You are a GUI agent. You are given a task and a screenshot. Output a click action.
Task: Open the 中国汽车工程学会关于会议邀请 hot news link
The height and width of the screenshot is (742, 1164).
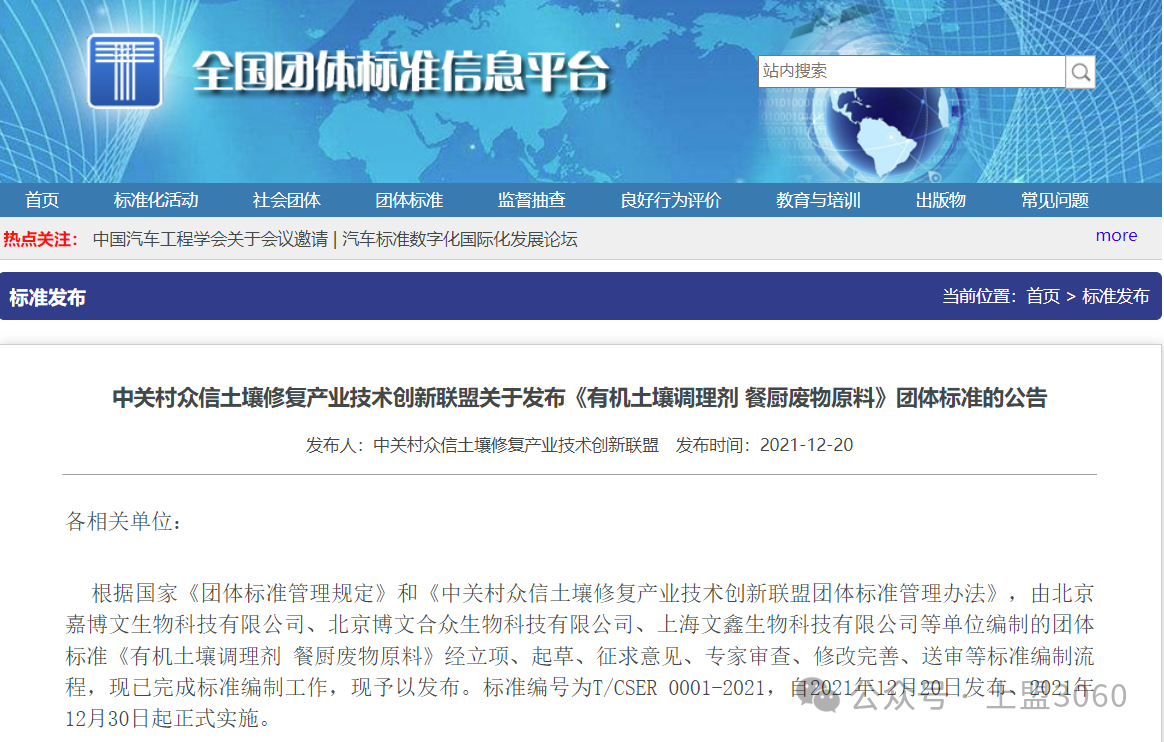(x=335, y=239)
